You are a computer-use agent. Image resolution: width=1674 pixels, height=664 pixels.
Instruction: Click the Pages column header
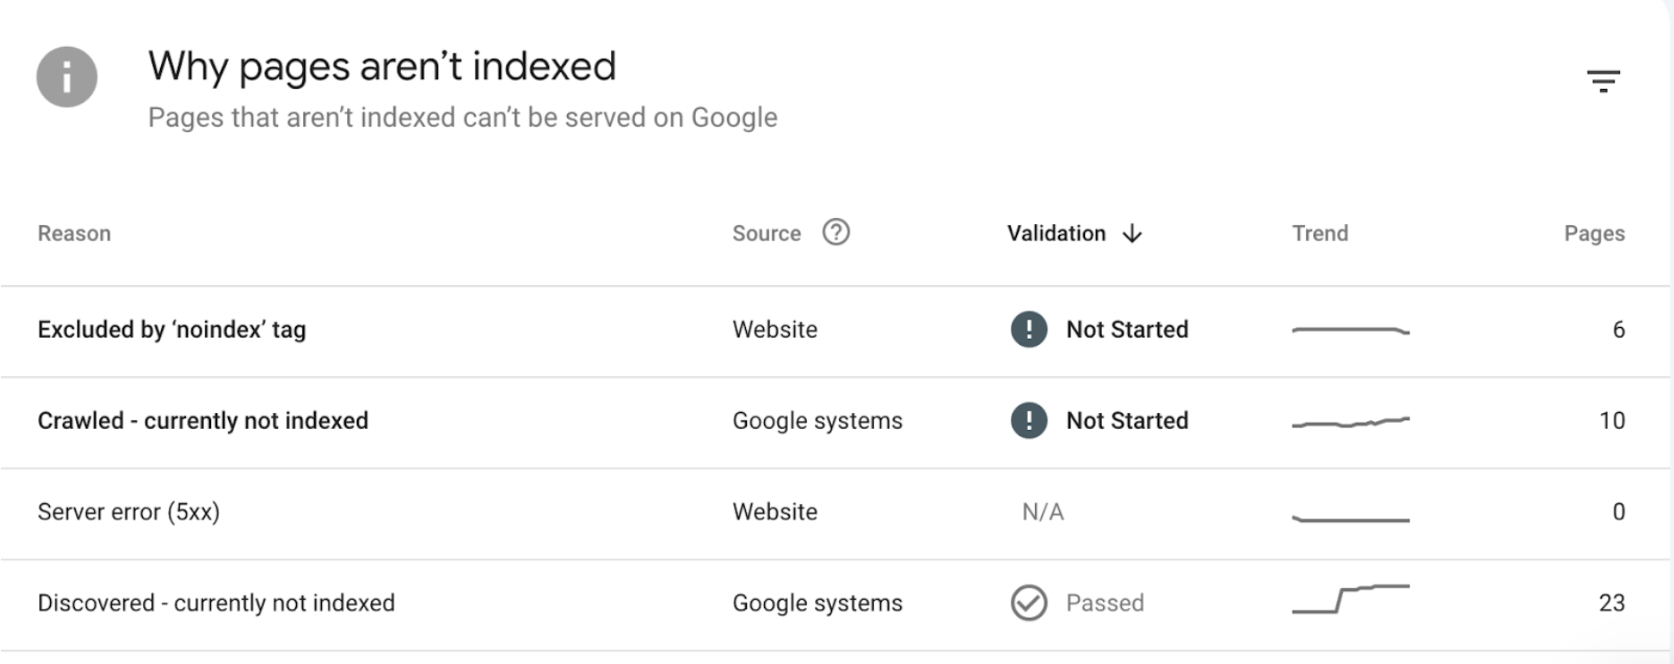tap(1594, 234)
